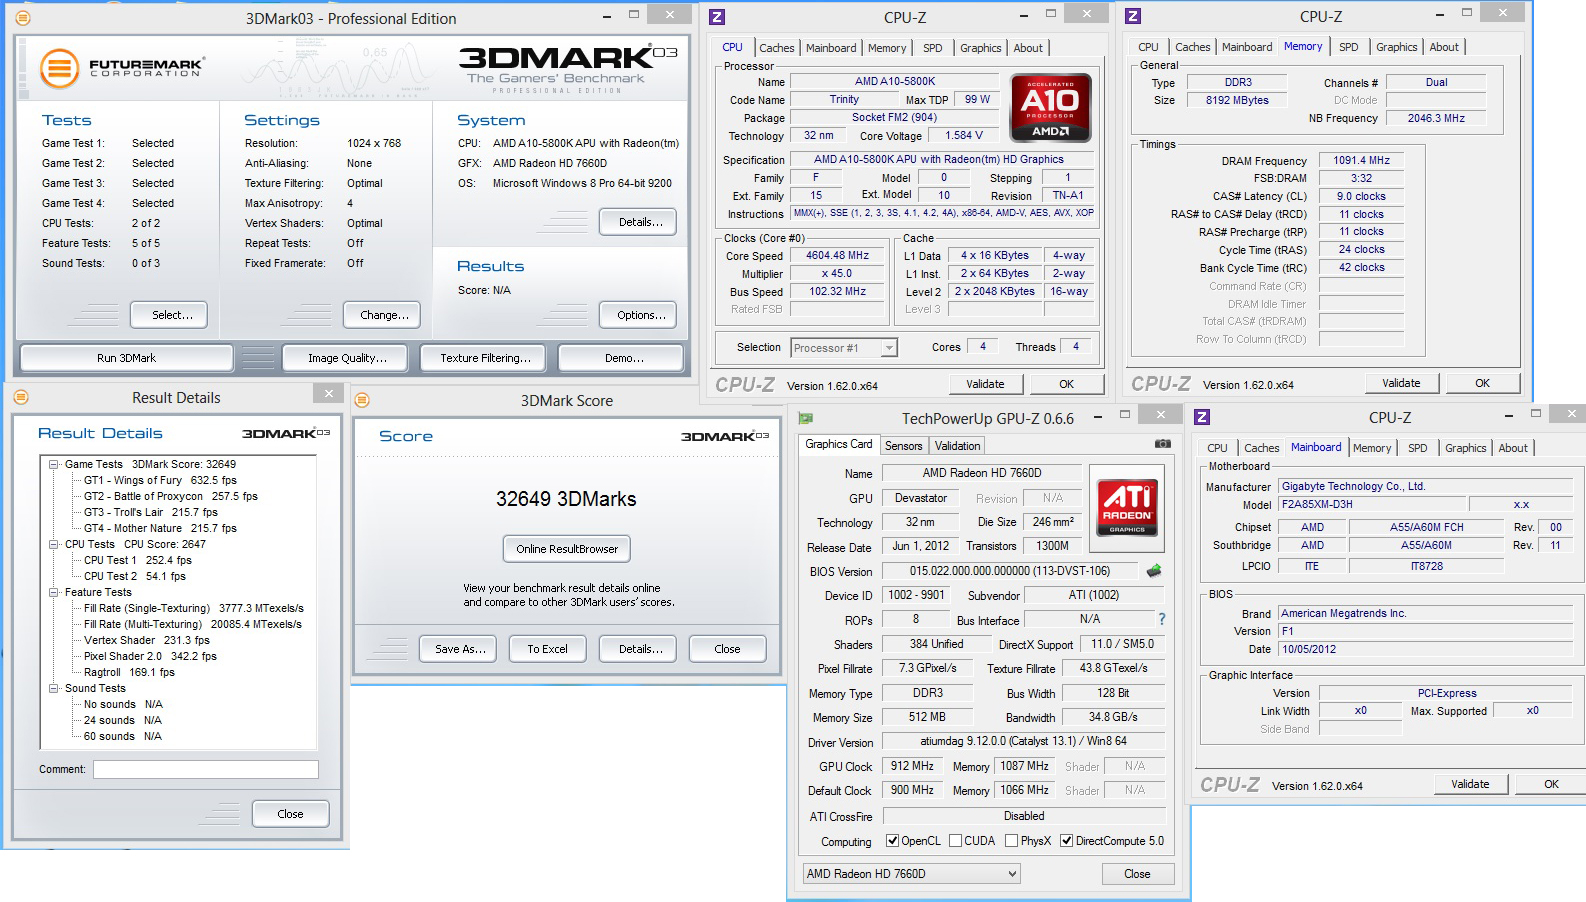The image size is (1586, 902).
Task: Toggle the DirectCompute 5.0 checkbox
Action: pyautogui.click(x=1067, y=841)
